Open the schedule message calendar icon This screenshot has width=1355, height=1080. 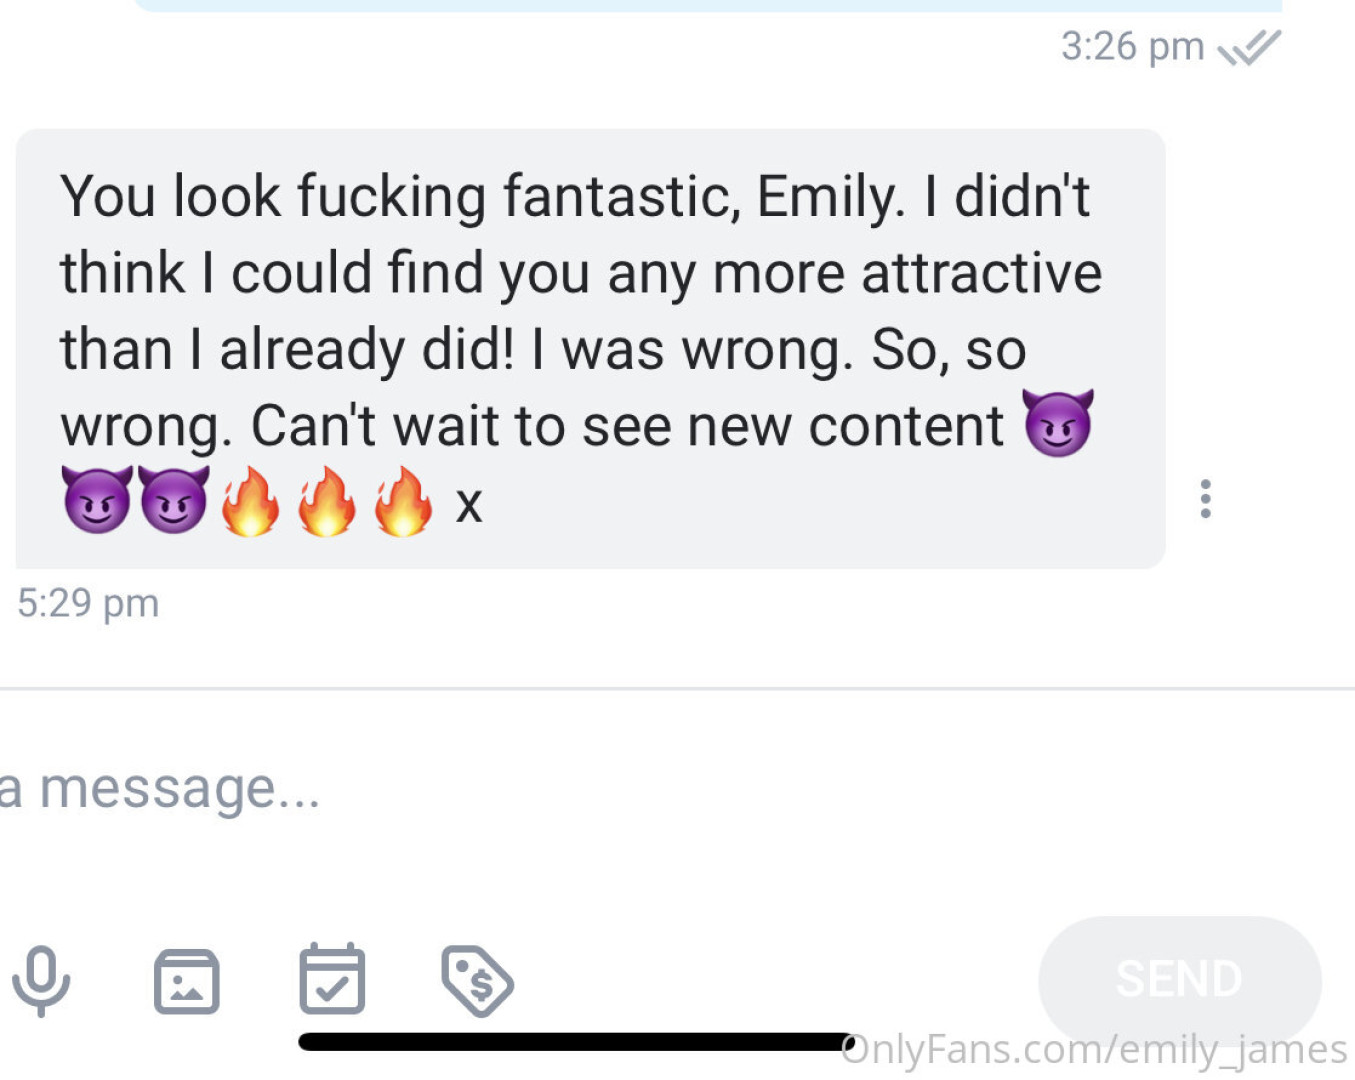click(x=332, y=979)
